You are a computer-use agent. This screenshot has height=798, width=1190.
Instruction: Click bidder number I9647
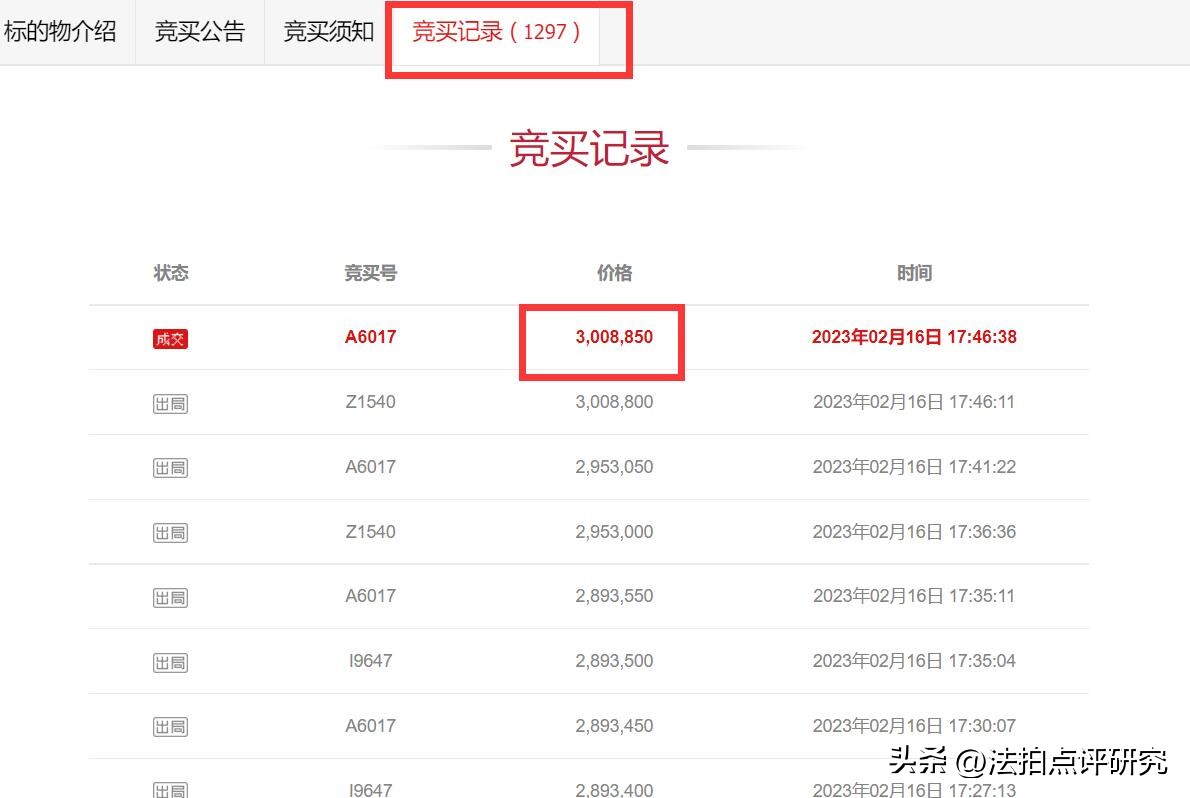[x=370, y=661]
